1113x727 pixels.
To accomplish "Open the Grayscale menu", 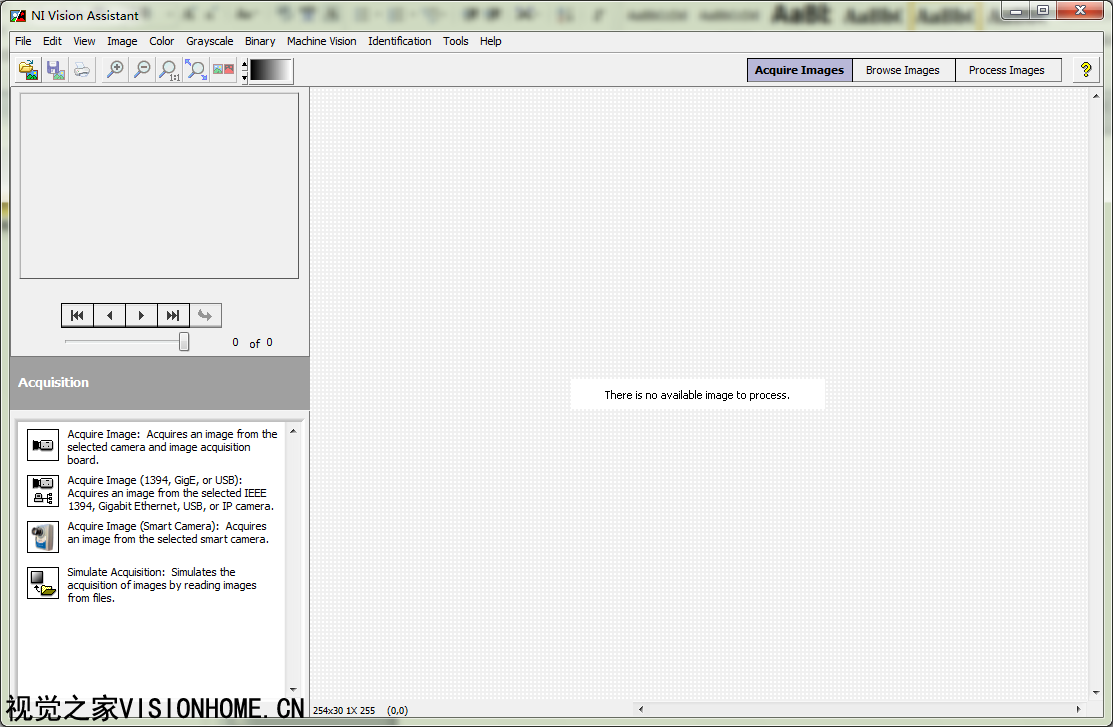I will click(x=209, y=41).
